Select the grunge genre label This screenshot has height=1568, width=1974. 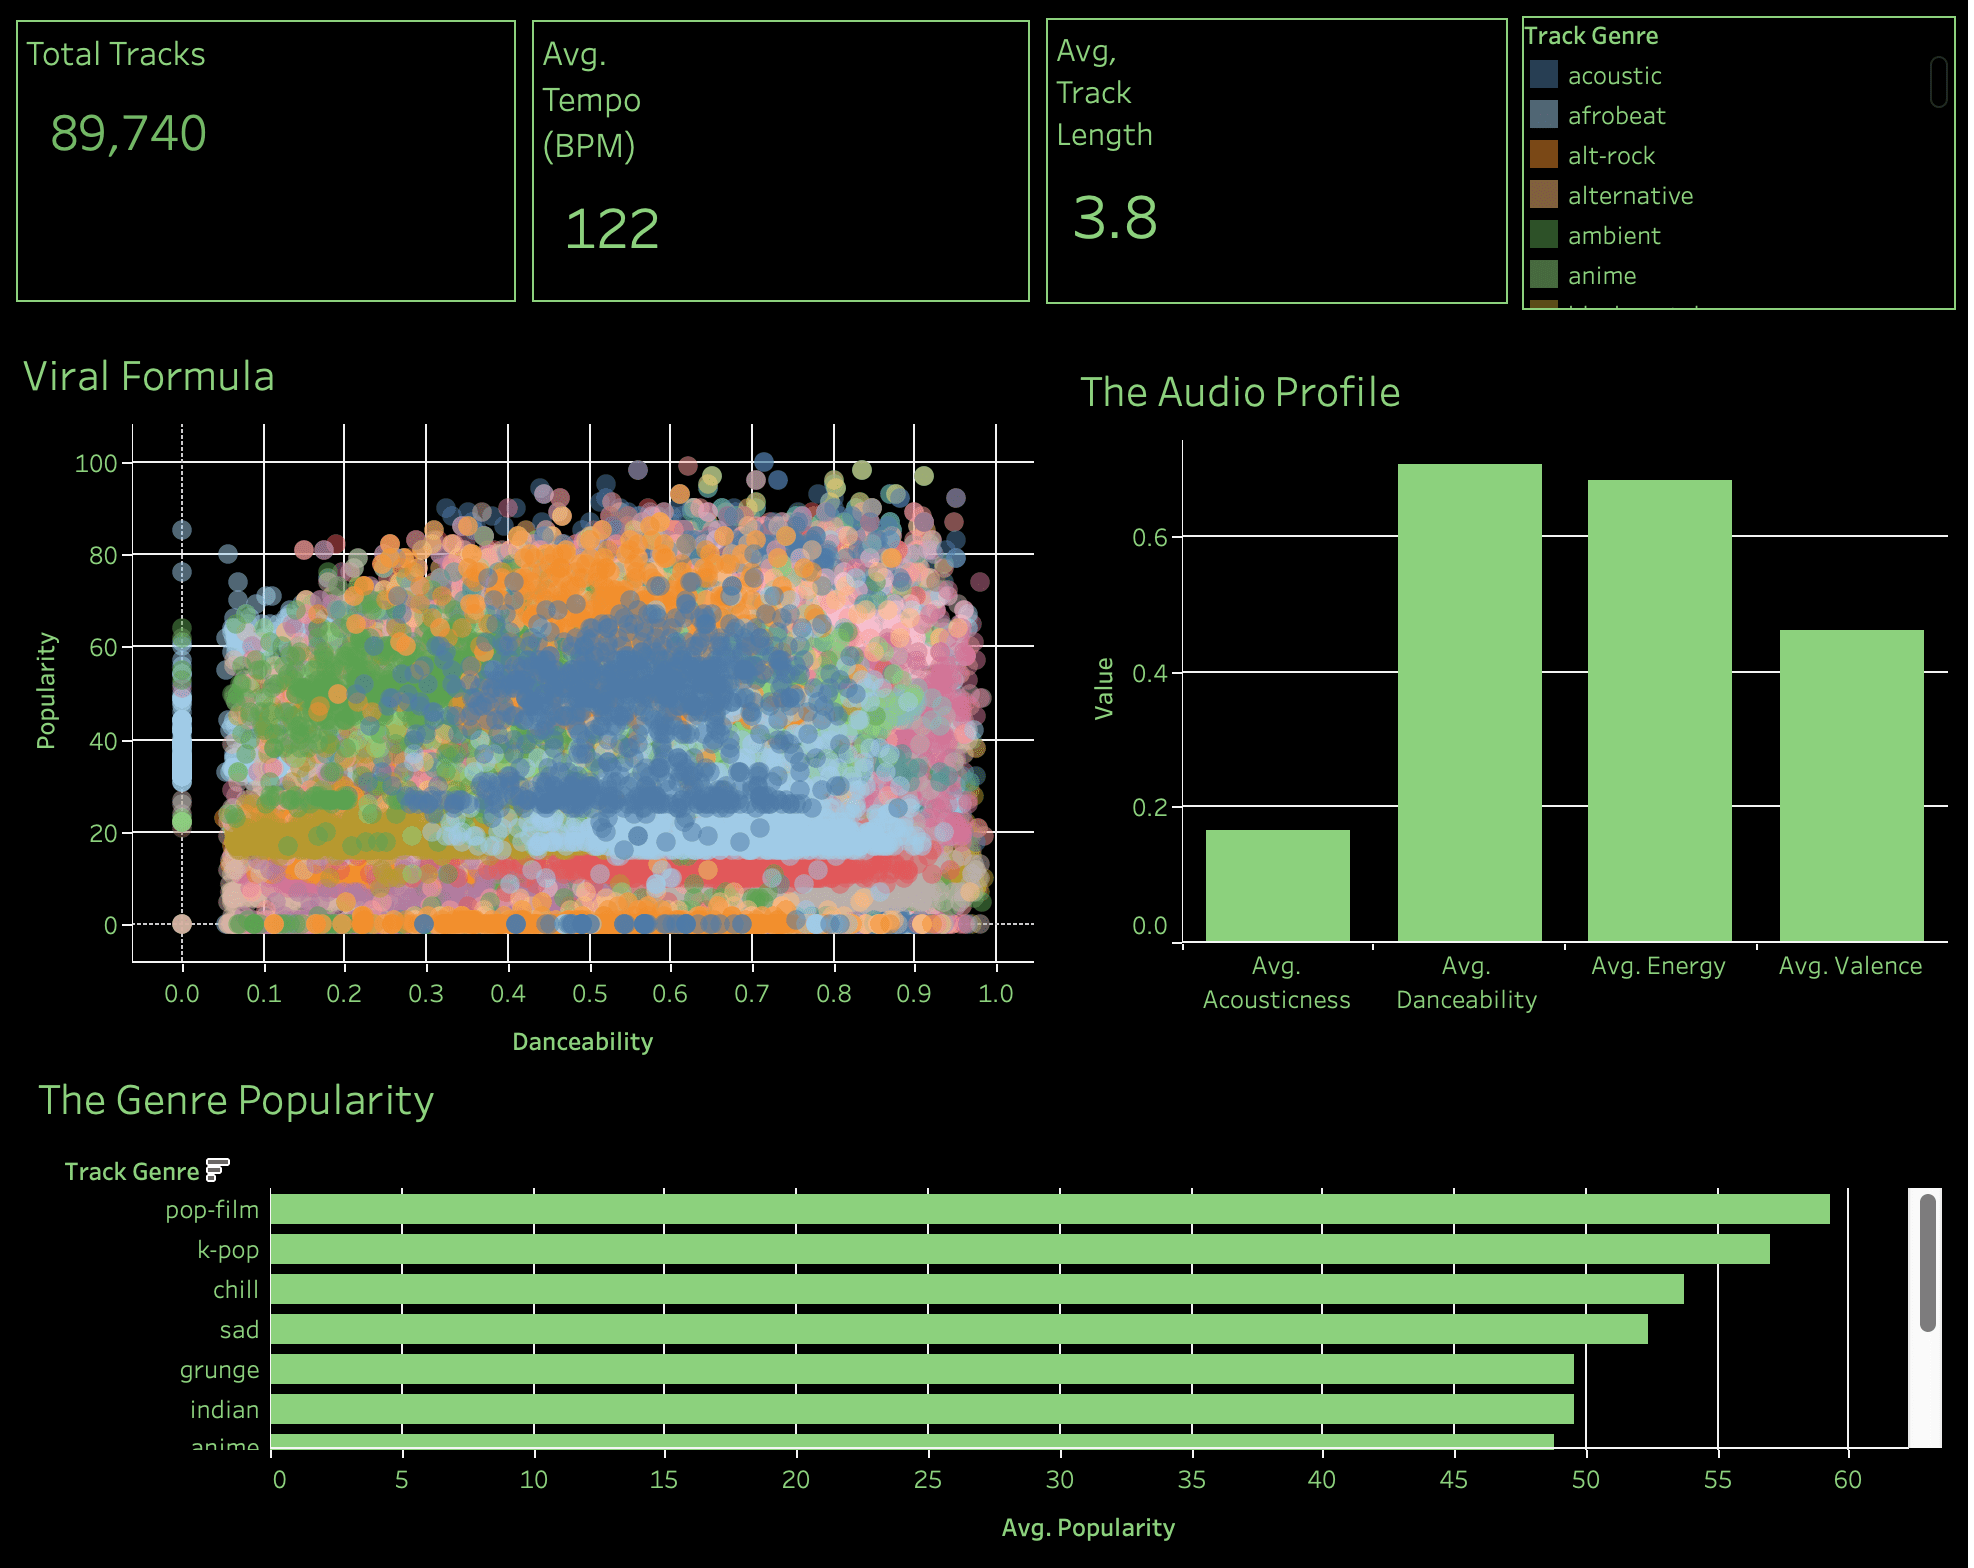click(219, 1370)
